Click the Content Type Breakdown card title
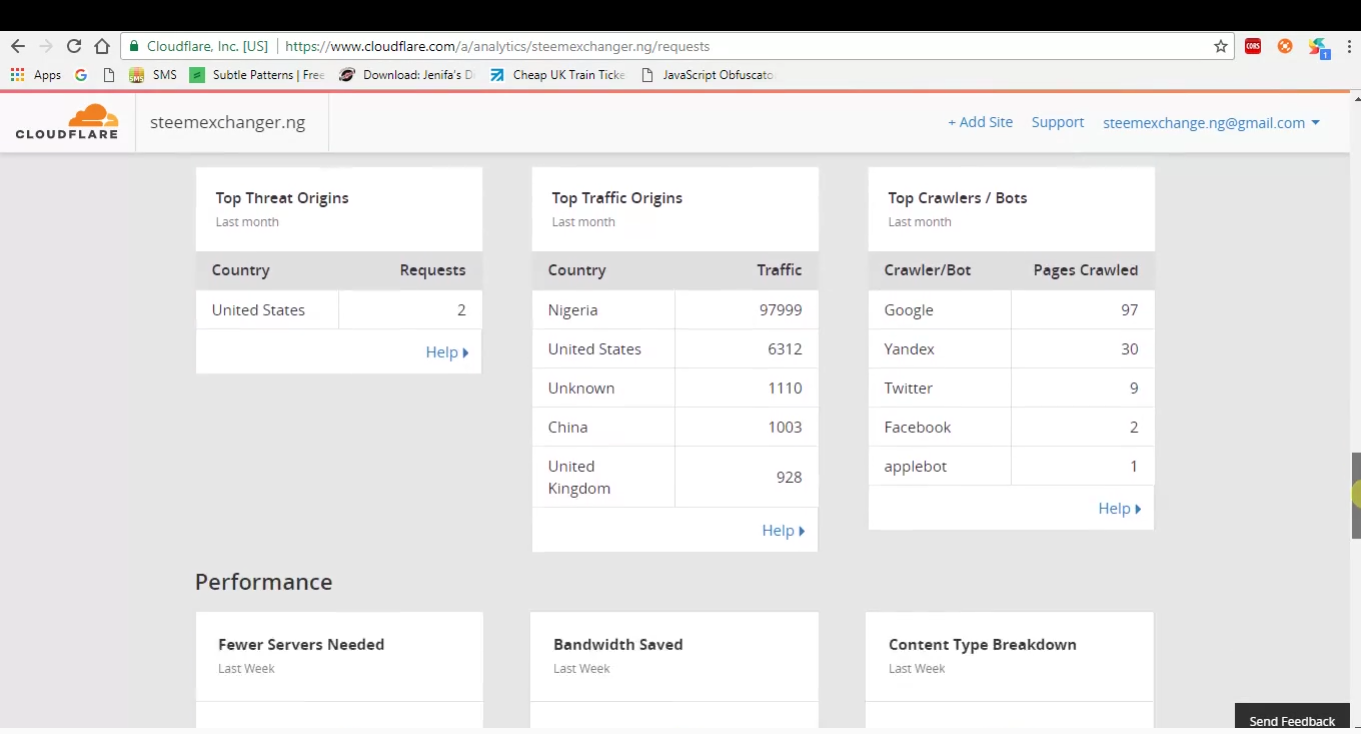1361x734 pixels. (x=982, y=645)
